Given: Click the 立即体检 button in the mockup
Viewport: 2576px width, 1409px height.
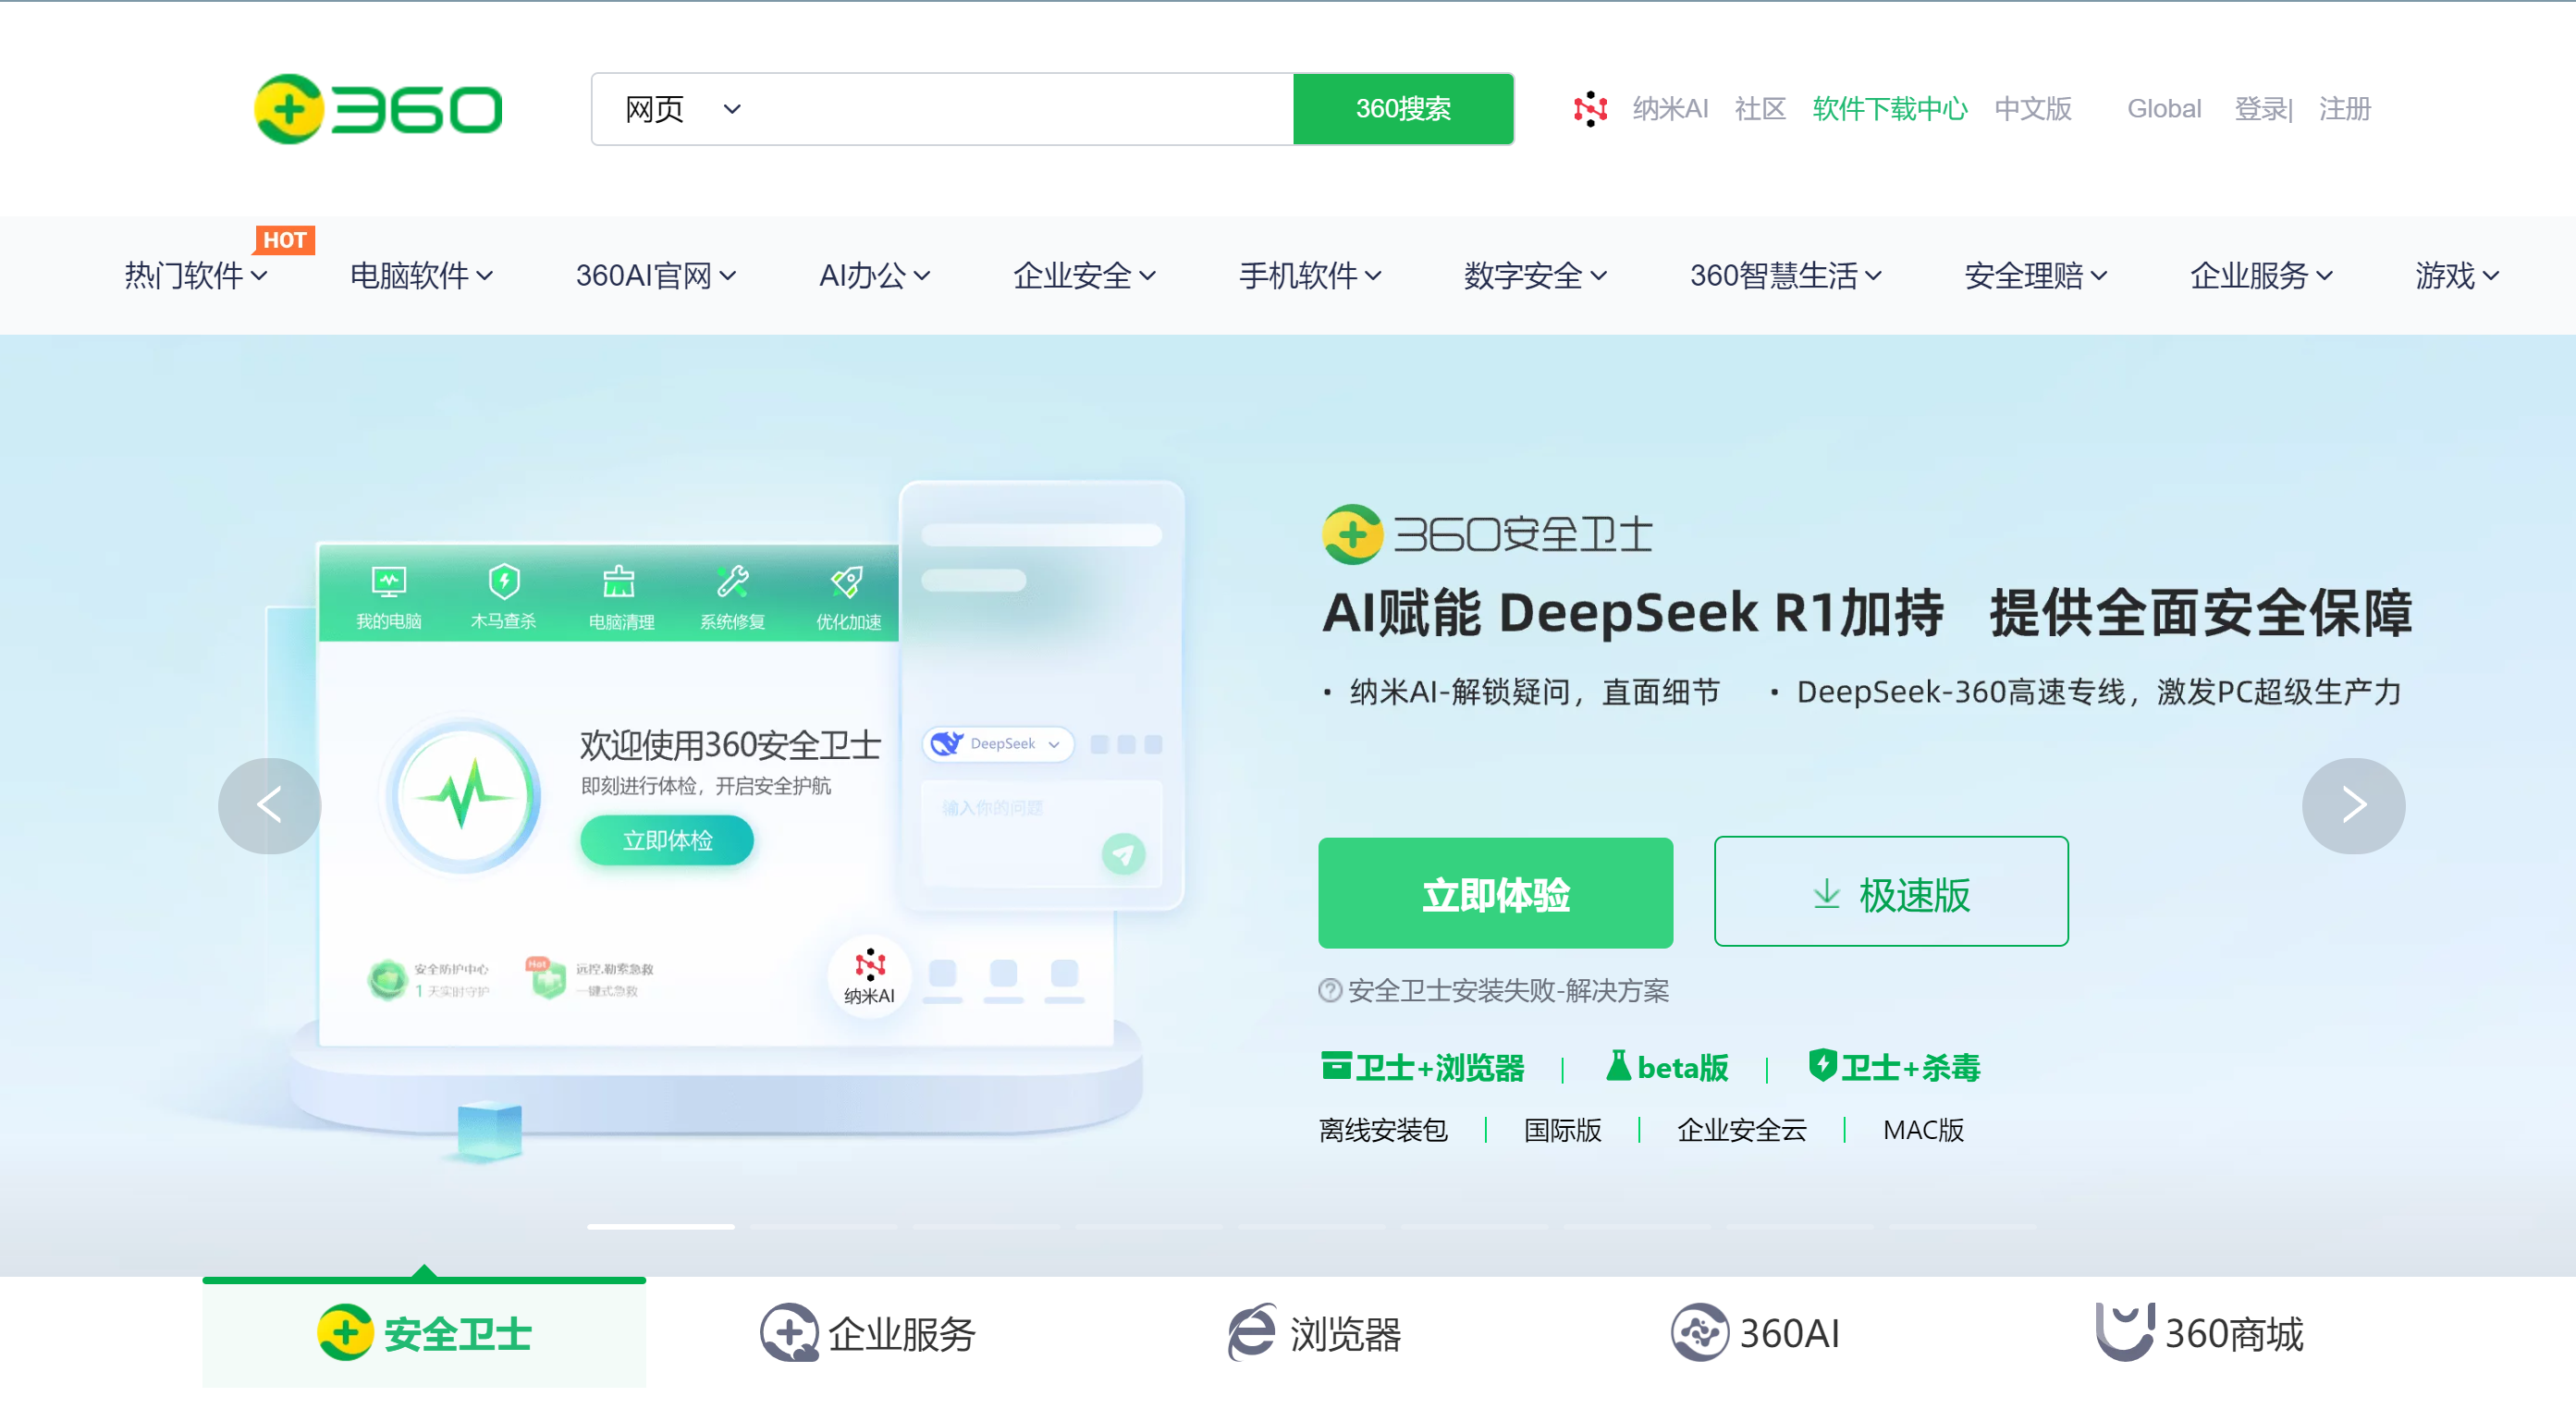Looking at the screenshot, I should [x=667, y=840].
